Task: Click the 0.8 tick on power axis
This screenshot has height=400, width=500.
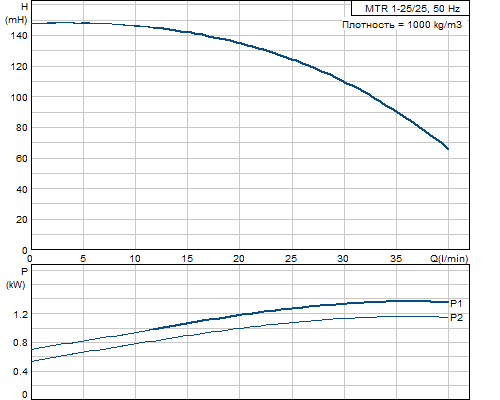Action: 21,343
